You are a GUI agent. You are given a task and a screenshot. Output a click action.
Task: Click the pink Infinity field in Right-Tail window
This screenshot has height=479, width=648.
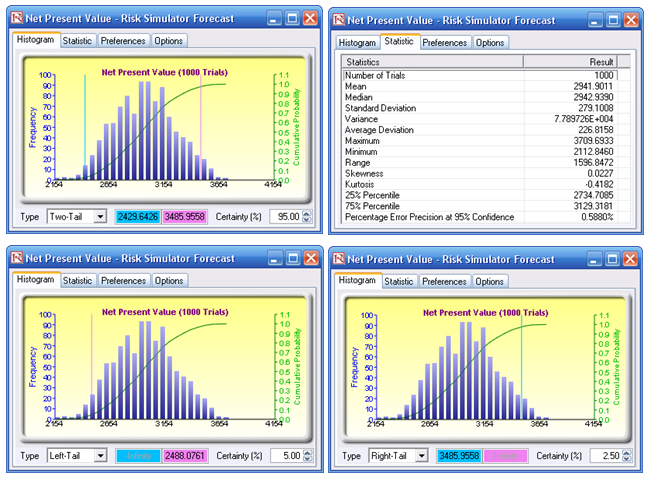point(505,456)
